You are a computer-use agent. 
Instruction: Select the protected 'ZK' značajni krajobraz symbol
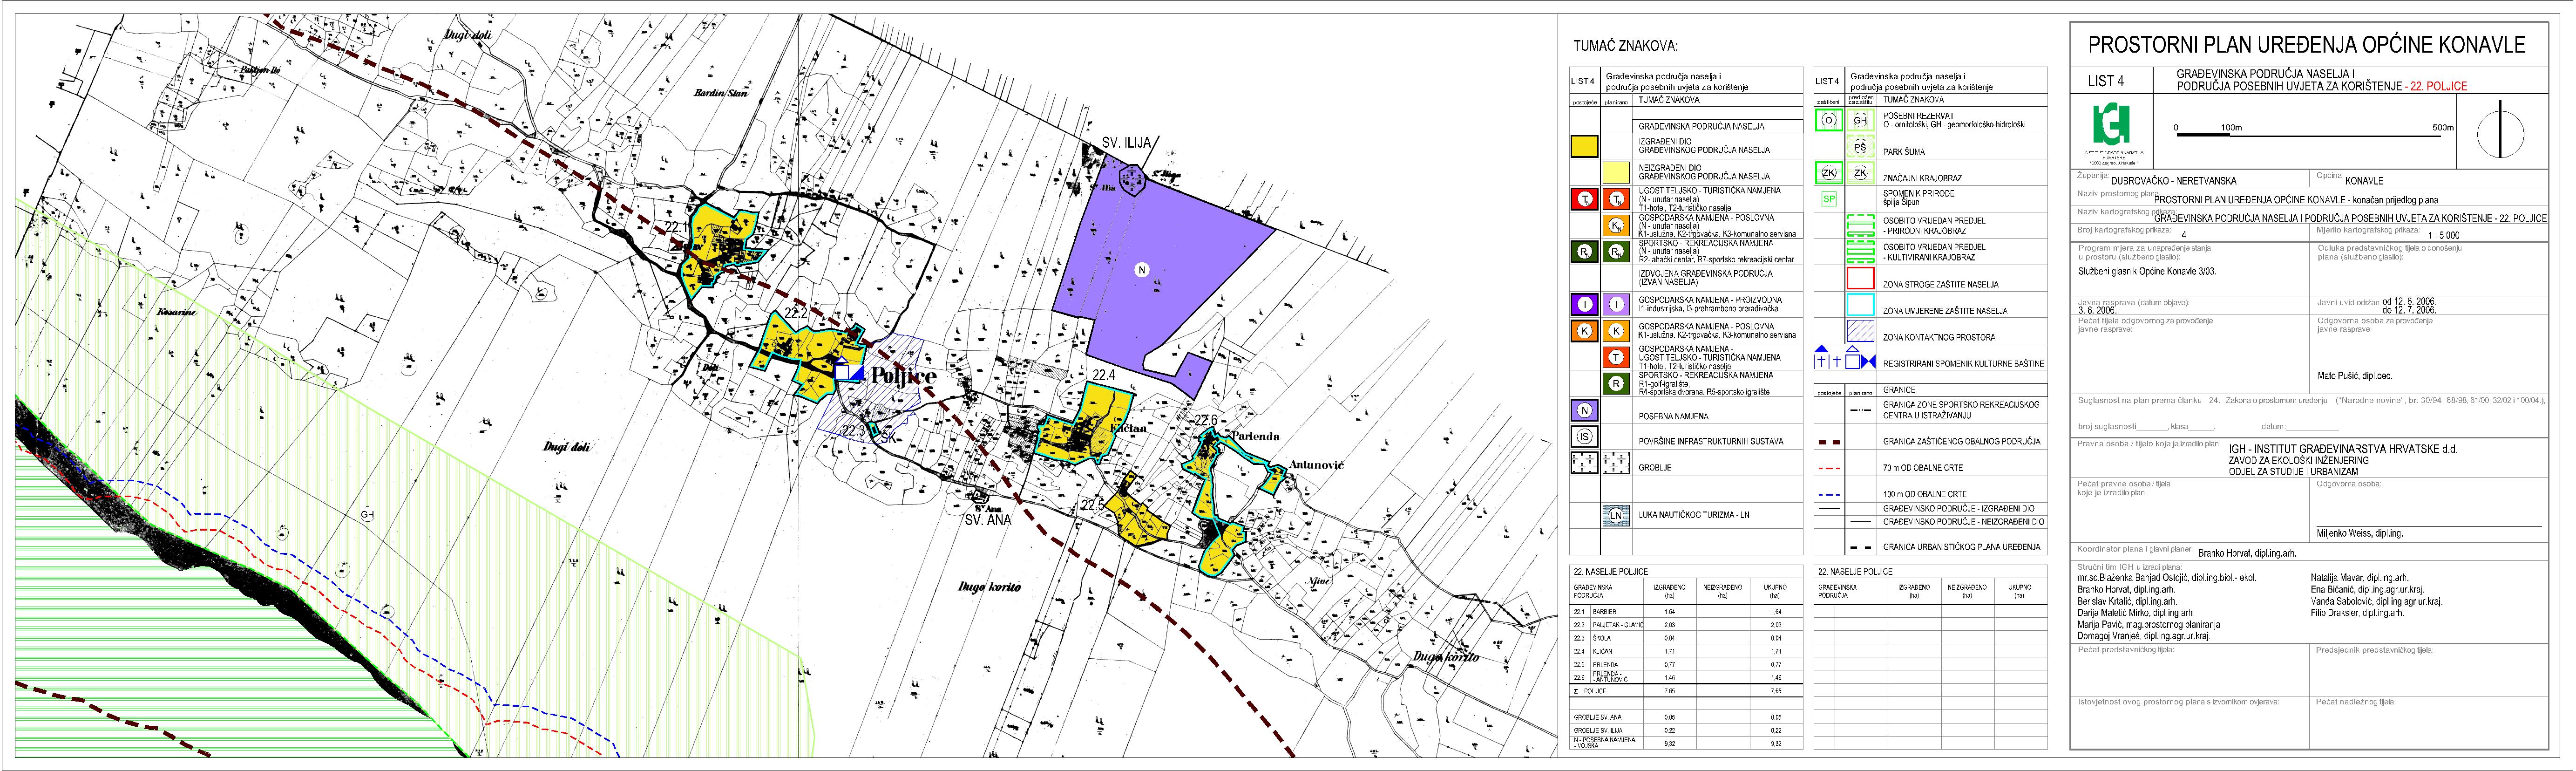[1829, 173]
